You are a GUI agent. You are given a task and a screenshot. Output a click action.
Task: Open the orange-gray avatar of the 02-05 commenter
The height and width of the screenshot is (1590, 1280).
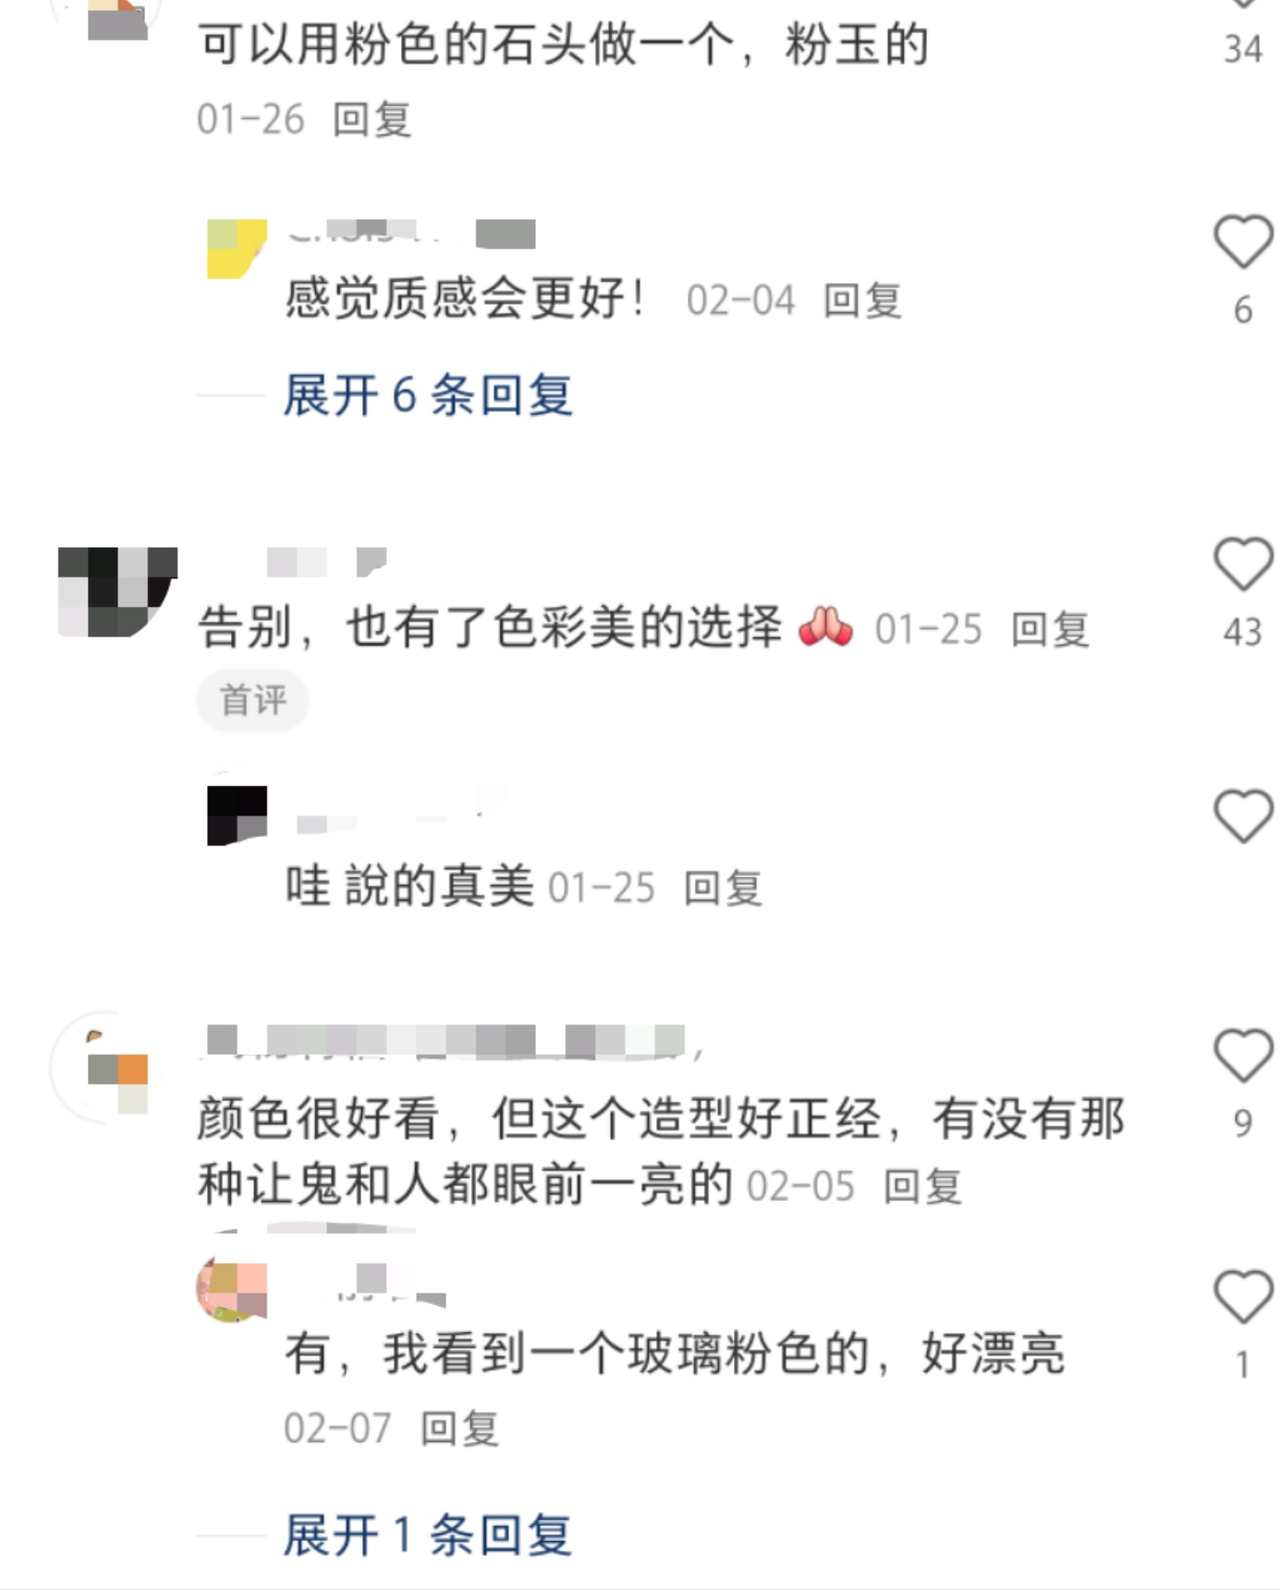(x=107, y=1068)
